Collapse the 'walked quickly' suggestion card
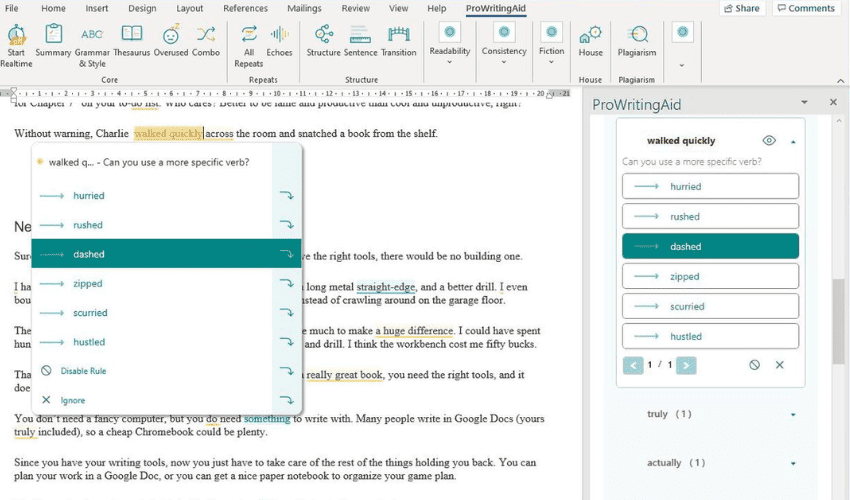Screen dimensions: 850x500 [793, 142]
